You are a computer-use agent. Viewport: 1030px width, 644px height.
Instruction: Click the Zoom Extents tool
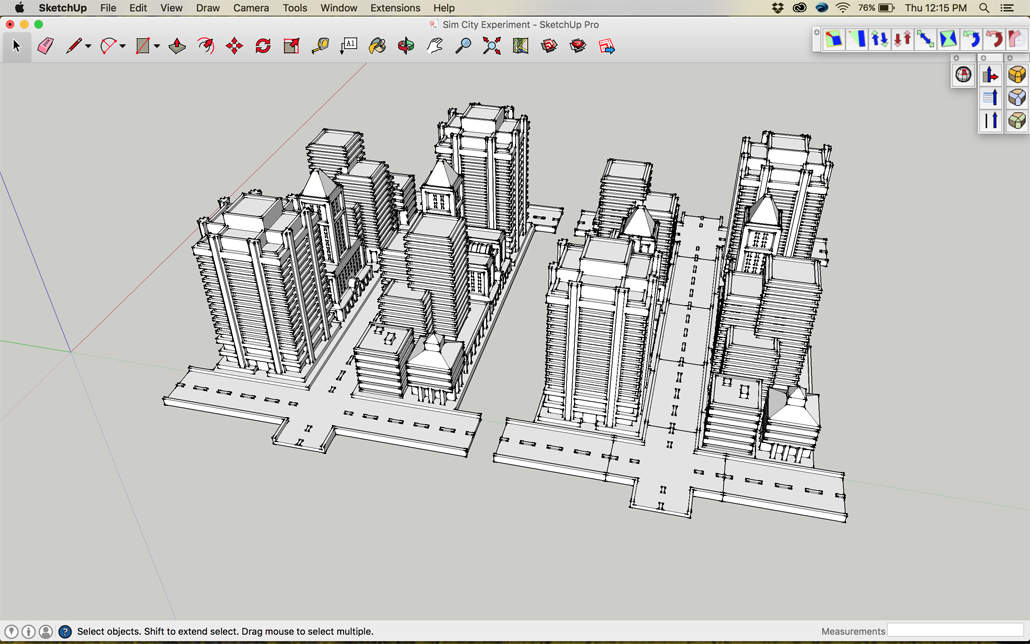492,46
